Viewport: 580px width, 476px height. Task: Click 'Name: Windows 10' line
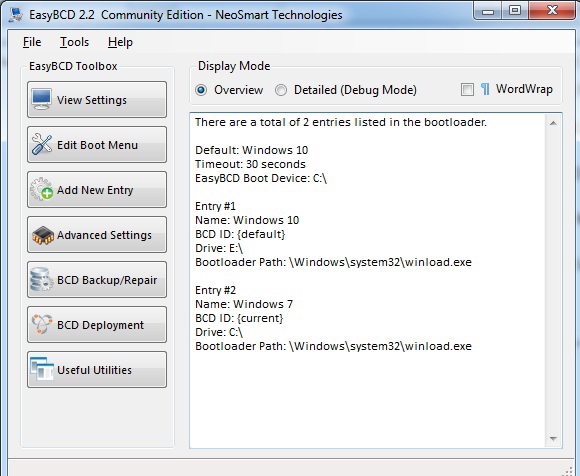247,220
